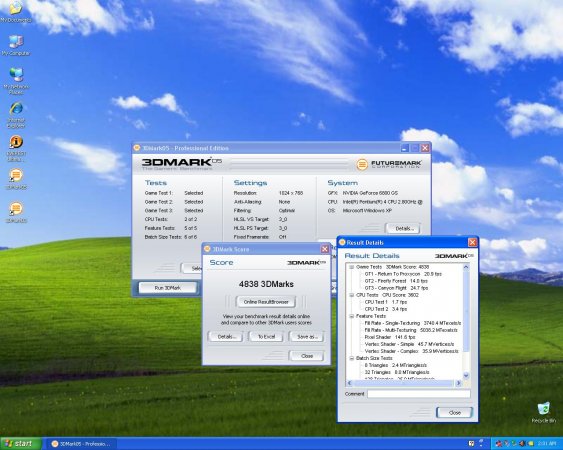Select Pixel Shader row
Image resolution: width=563 pixels, height=450 pixels.
tap(390, 337)
